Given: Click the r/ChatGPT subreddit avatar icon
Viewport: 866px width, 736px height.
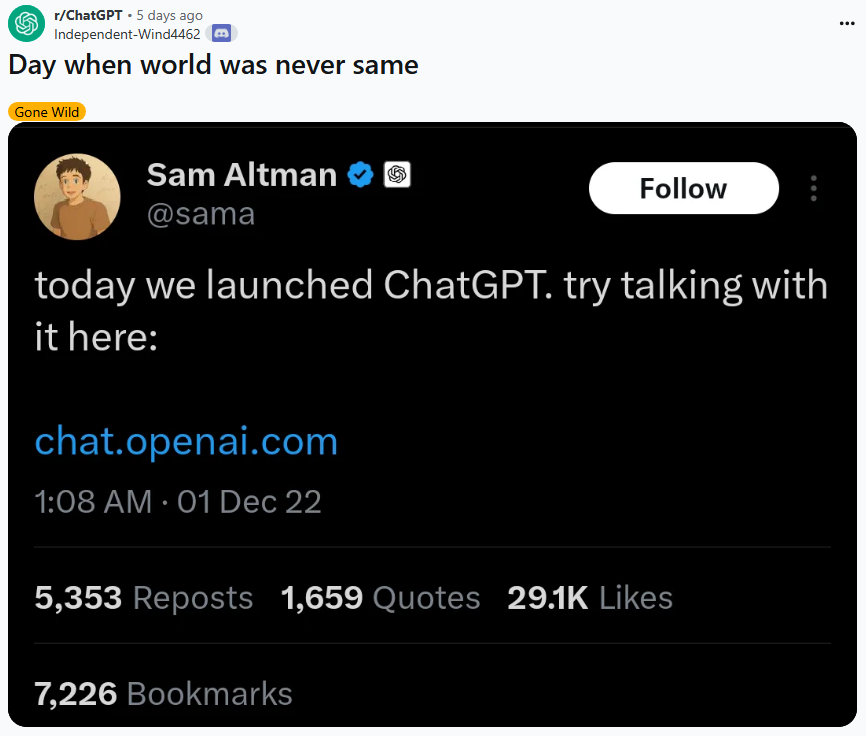Looking at the screenshot, I should coord(26,23).
